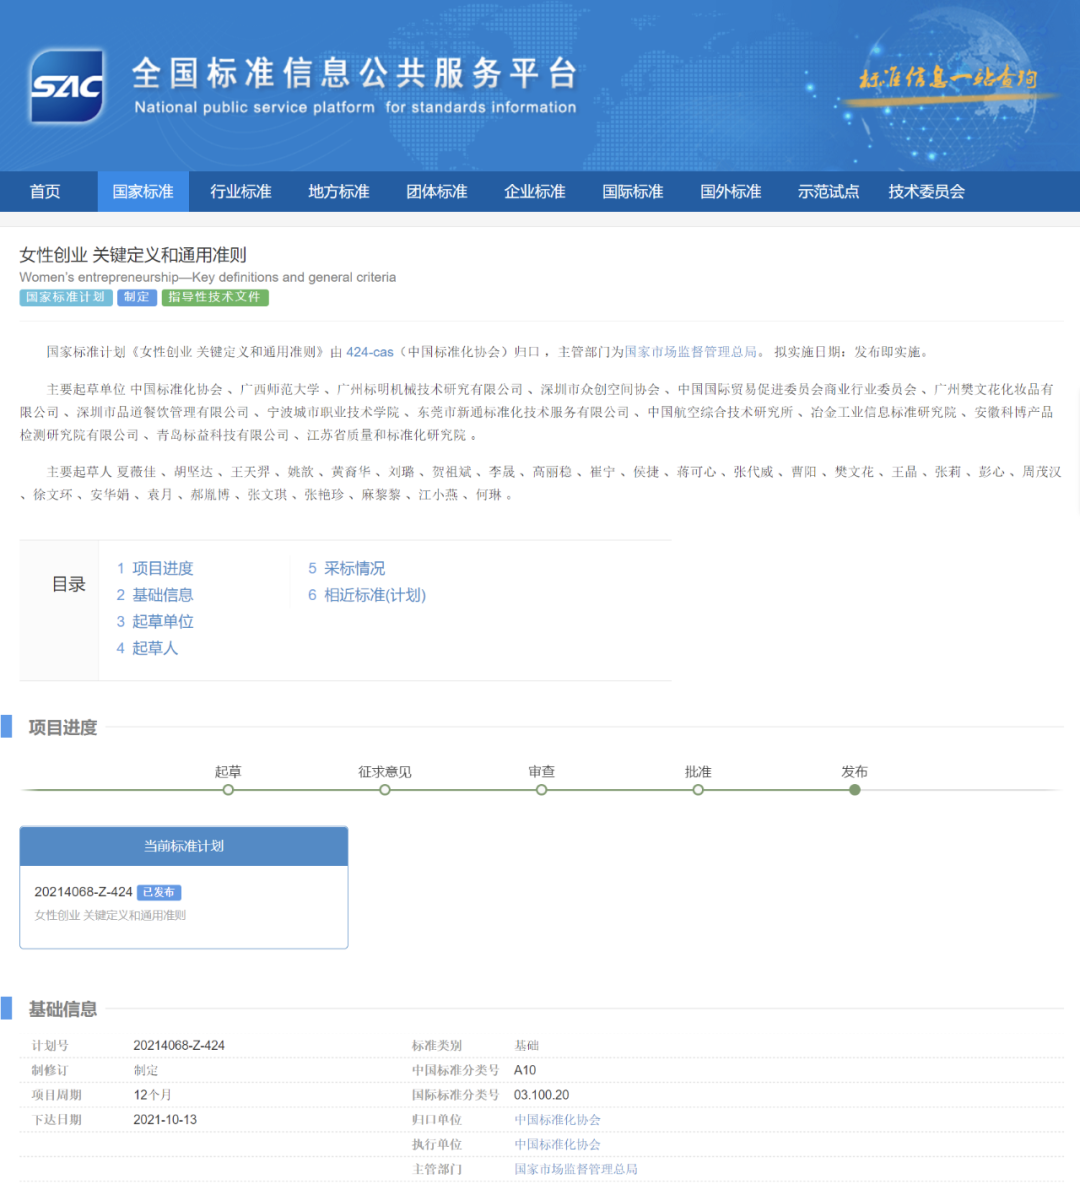Open 技术委员会 navigation item
The width and height of the screenshot is (1080, 1190).
point(926,192)
